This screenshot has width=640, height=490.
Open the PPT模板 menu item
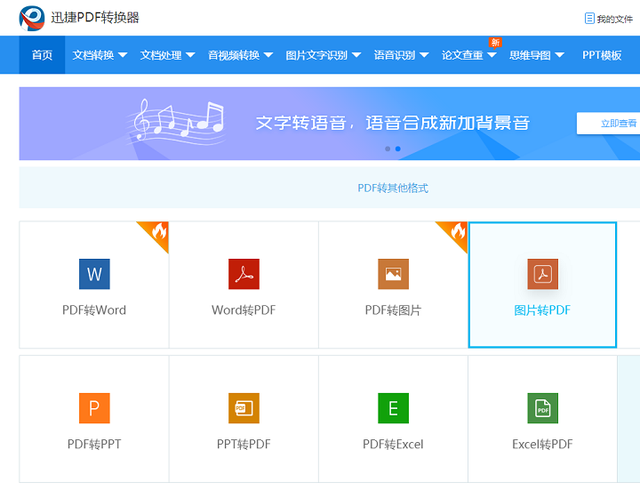[x=602, y=55]
